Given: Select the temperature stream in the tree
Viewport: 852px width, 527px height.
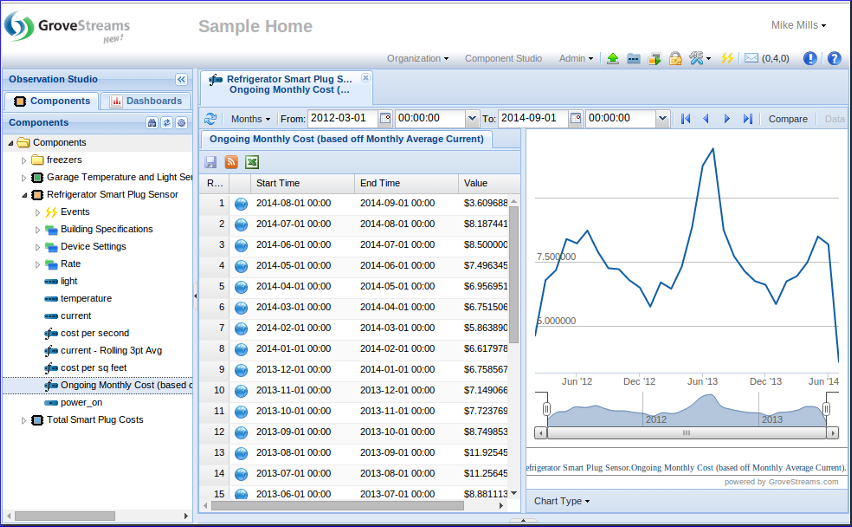Looking at the screenshot, I should tap(86, 298).
